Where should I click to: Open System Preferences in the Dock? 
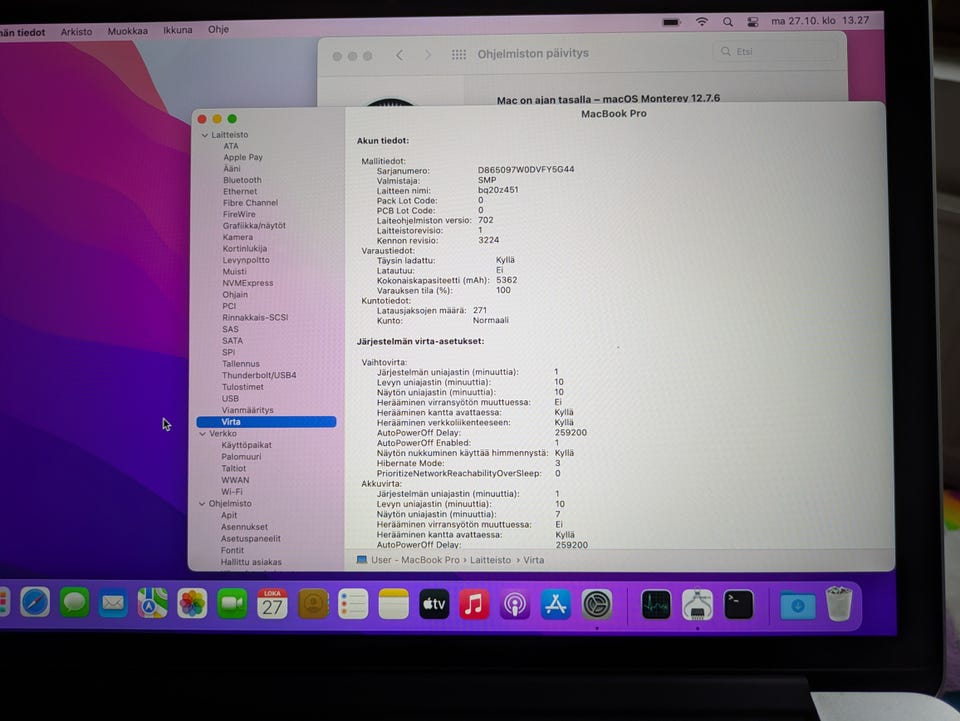click(597, 605)
